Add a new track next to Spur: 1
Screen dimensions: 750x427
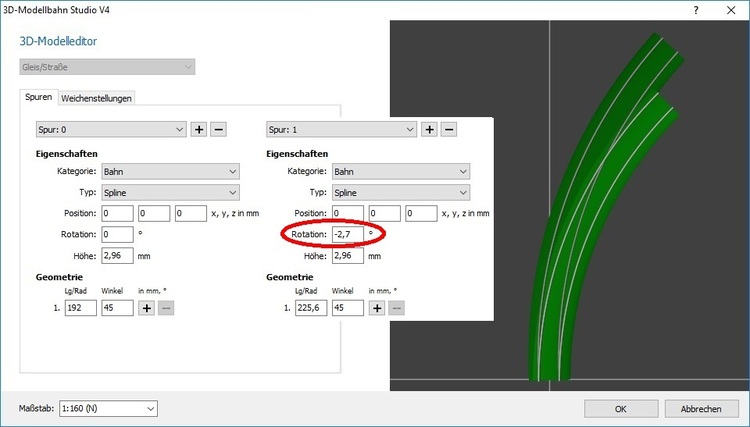430,129
